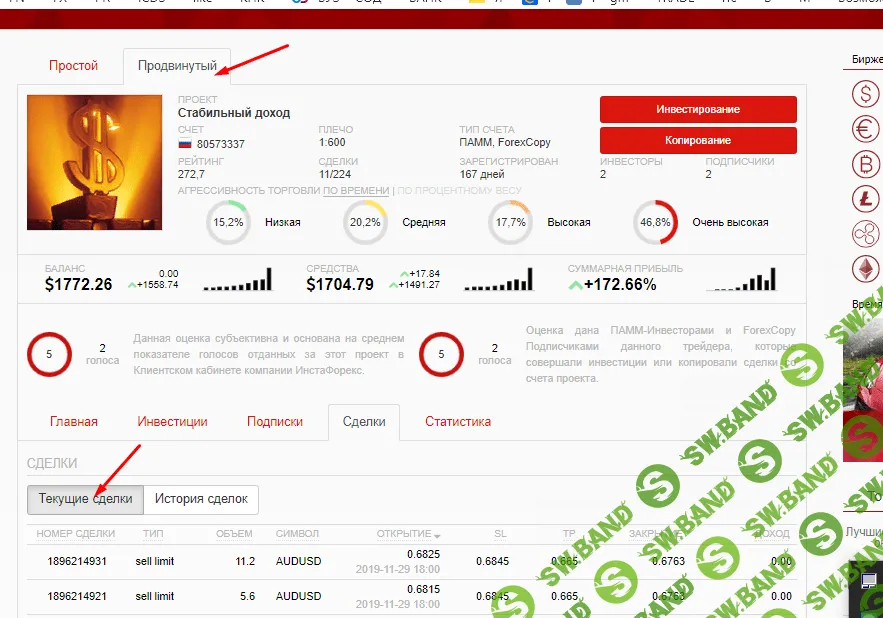Open the Ripple cryptocurrency icon
The height and width of the screenshot is (618, 883).
865,234
